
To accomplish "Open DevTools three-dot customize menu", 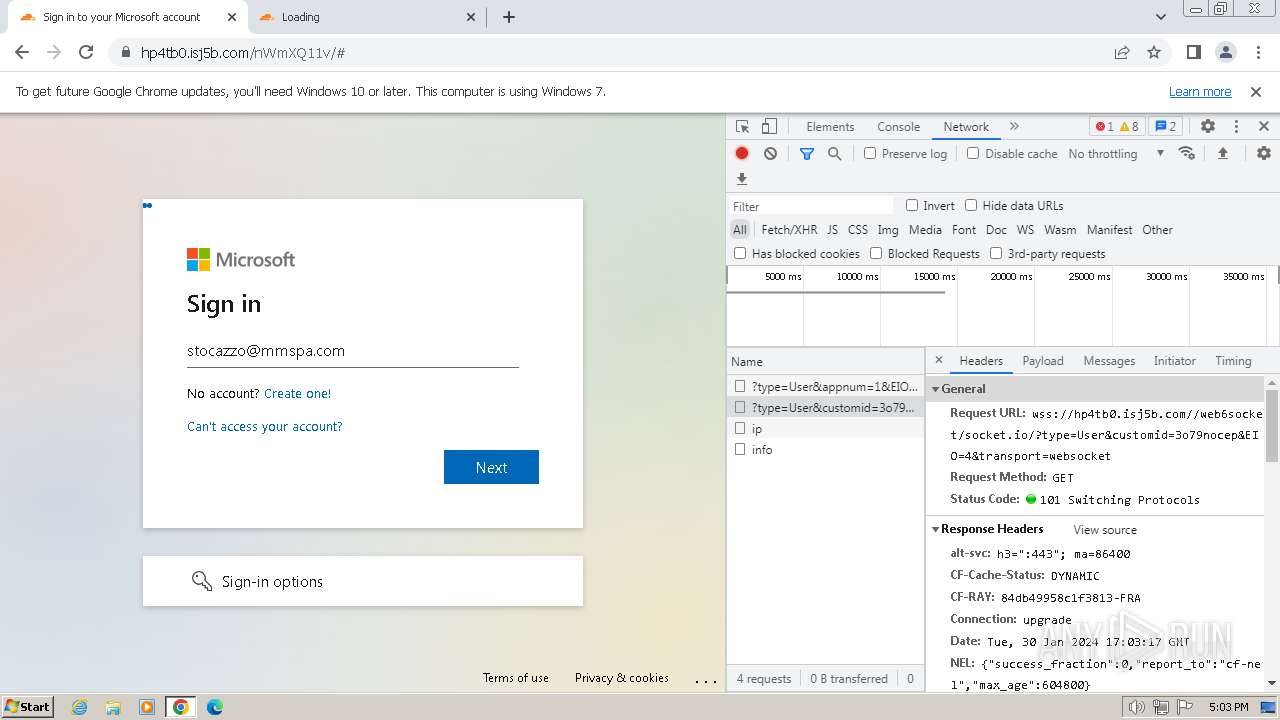I will tap(1236, 127).
